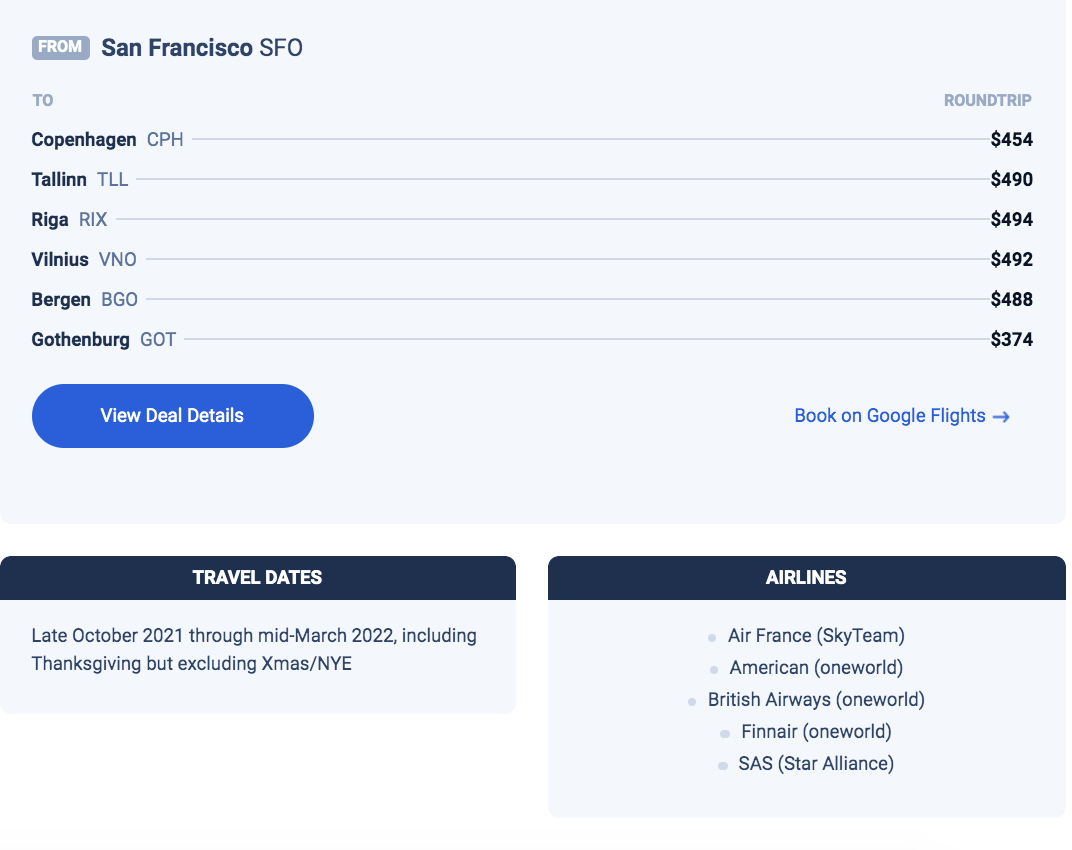Screen dimensions: 1072x850
Task: Click the View Deal Details button
Action: (x=172, y=416)
